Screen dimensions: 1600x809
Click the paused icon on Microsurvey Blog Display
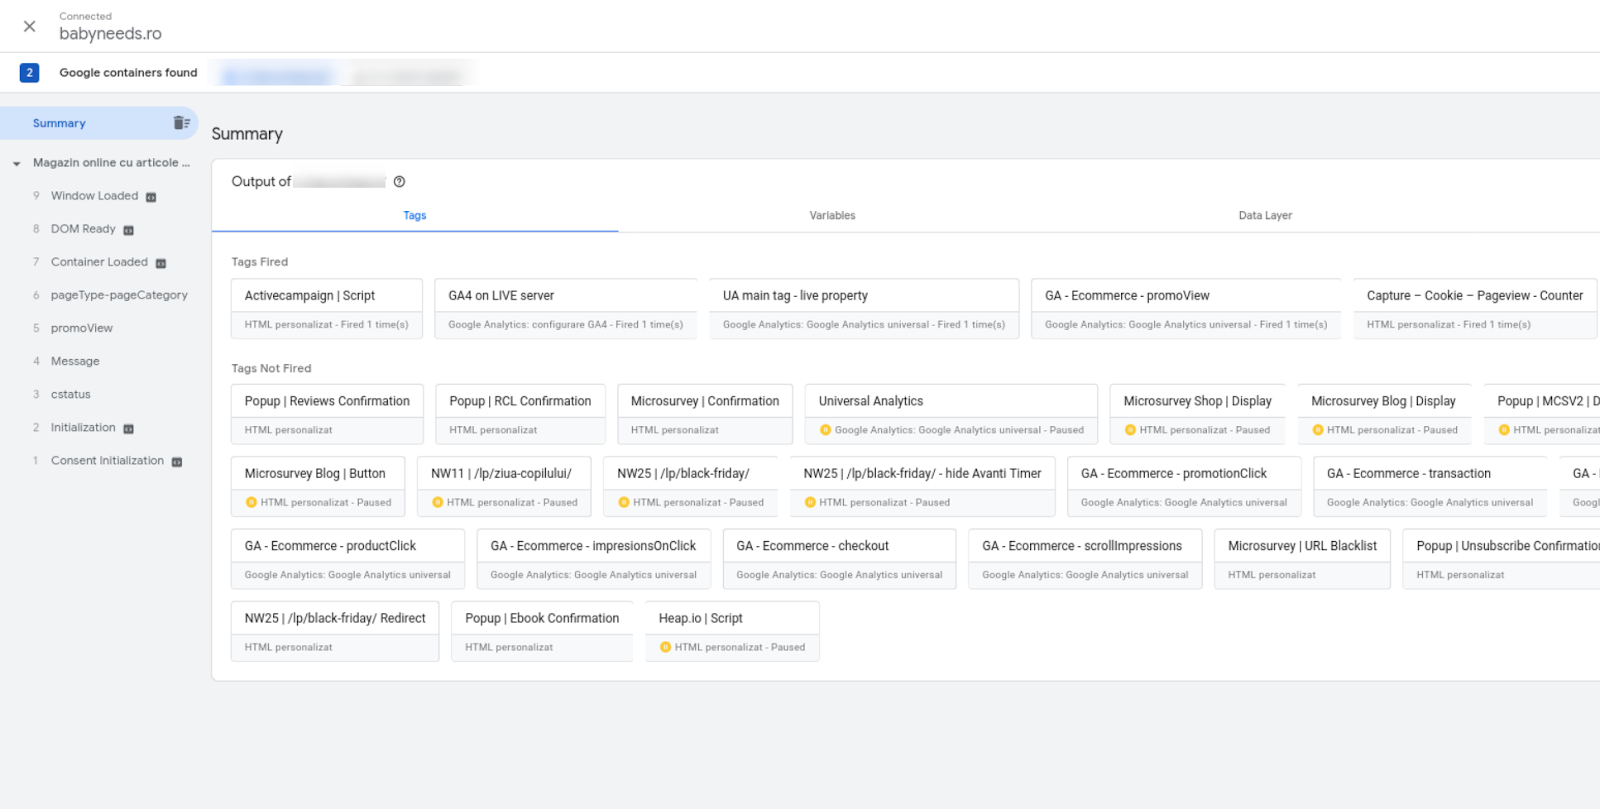[x=1318, y=430]
